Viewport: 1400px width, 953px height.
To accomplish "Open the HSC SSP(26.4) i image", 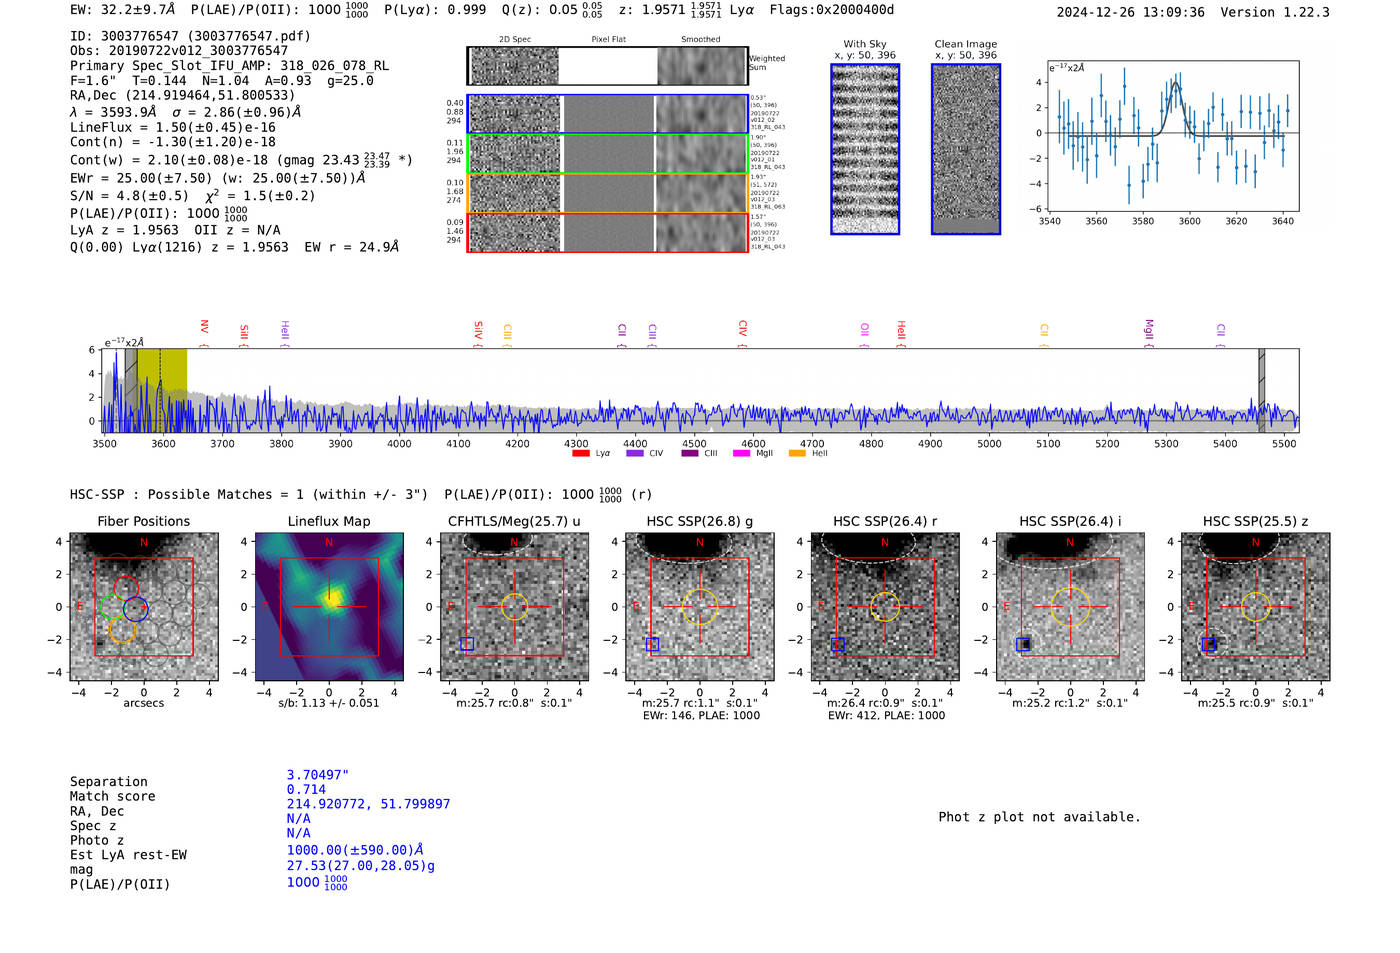I will (1070, 606).
